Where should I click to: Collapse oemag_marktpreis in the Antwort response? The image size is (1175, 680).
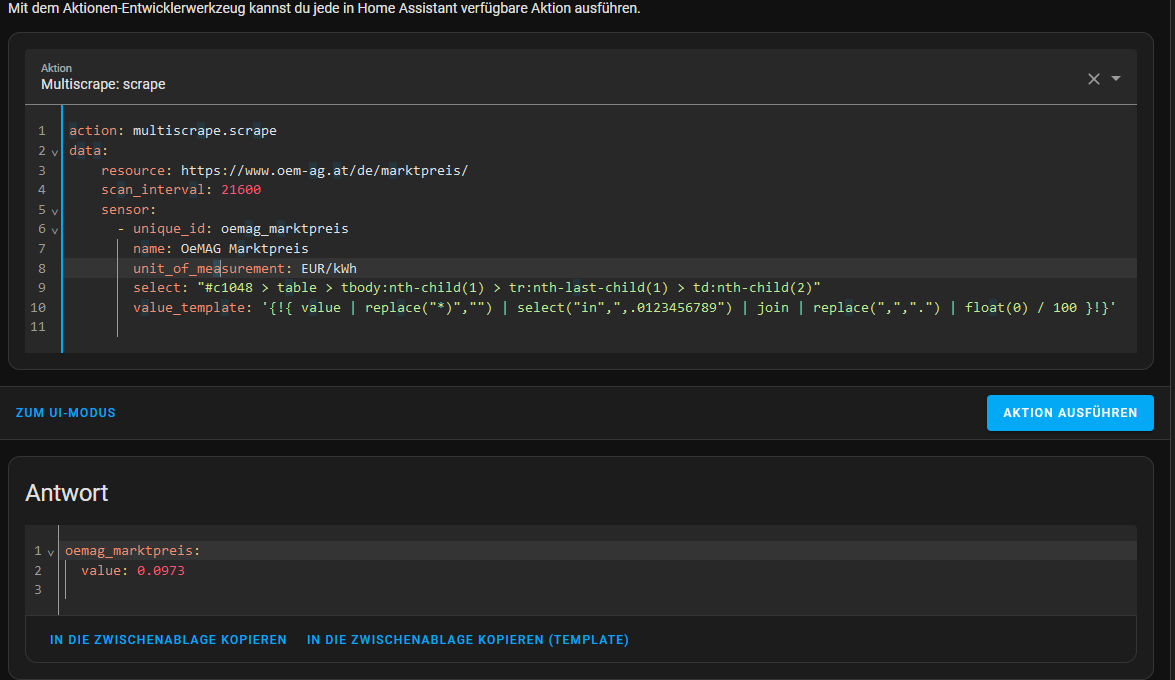50,552
